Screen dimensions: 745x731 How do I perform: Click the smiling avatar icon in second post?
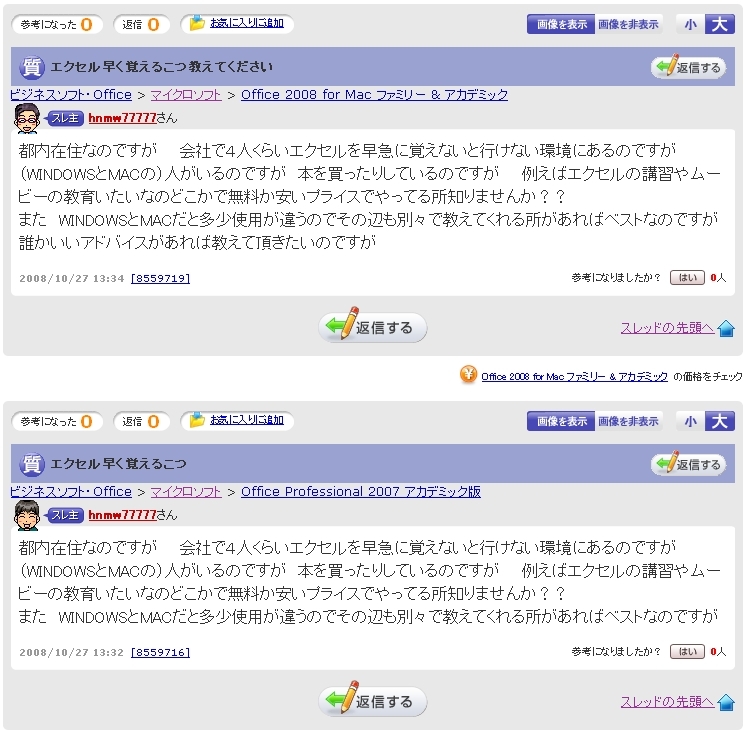pos(27,515)
